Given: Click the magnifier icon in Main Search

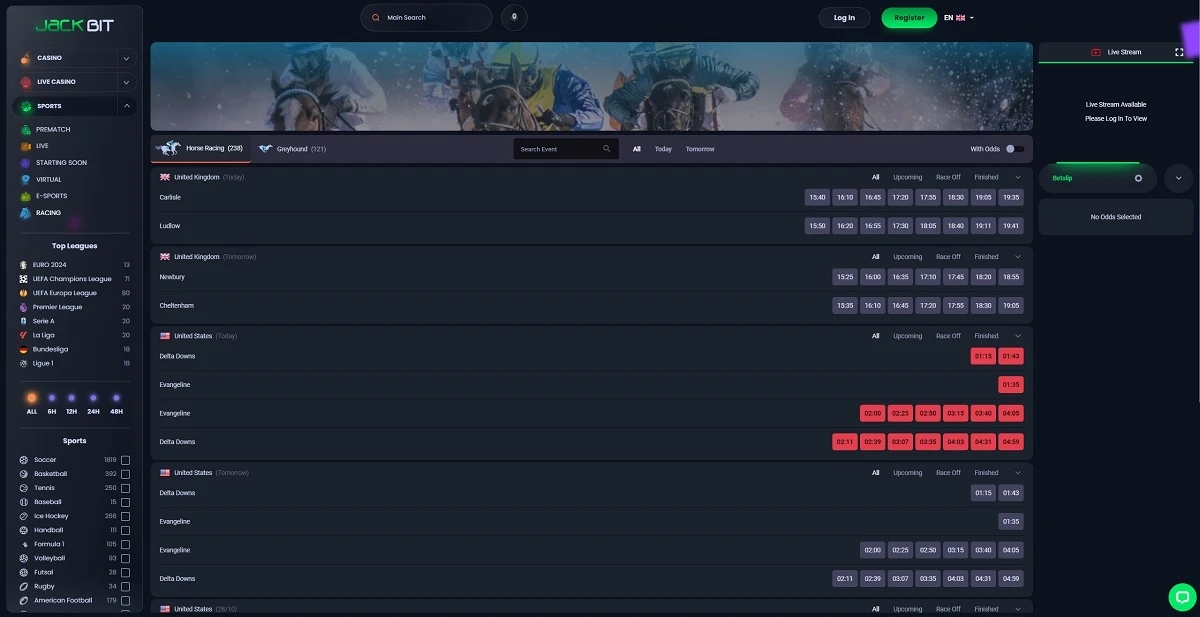Looking at the screenshot, I should tap(375, 18).
